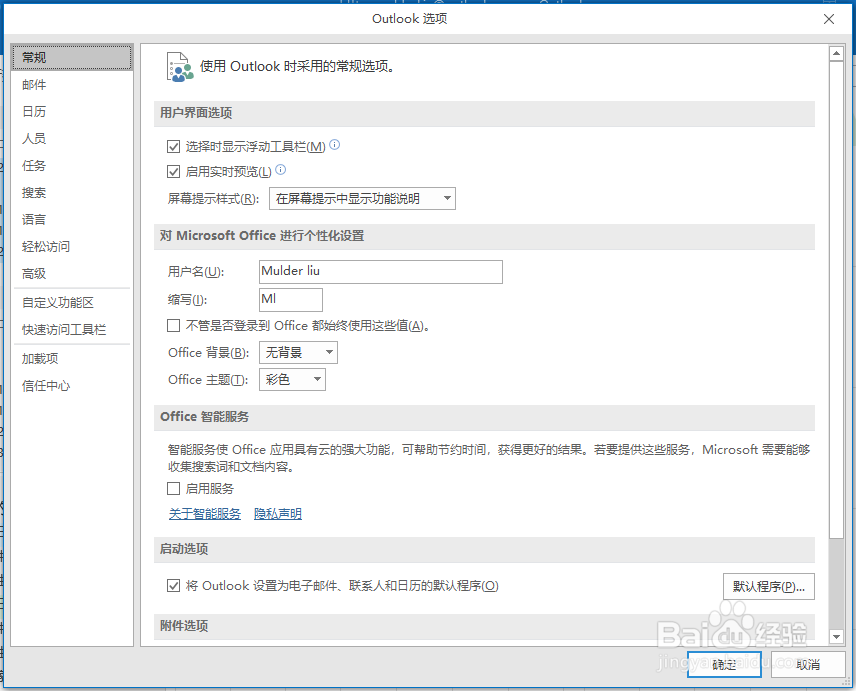The image size is (856, 691).
Task: Open the 高级 category
Action: (x=72, y=273)
